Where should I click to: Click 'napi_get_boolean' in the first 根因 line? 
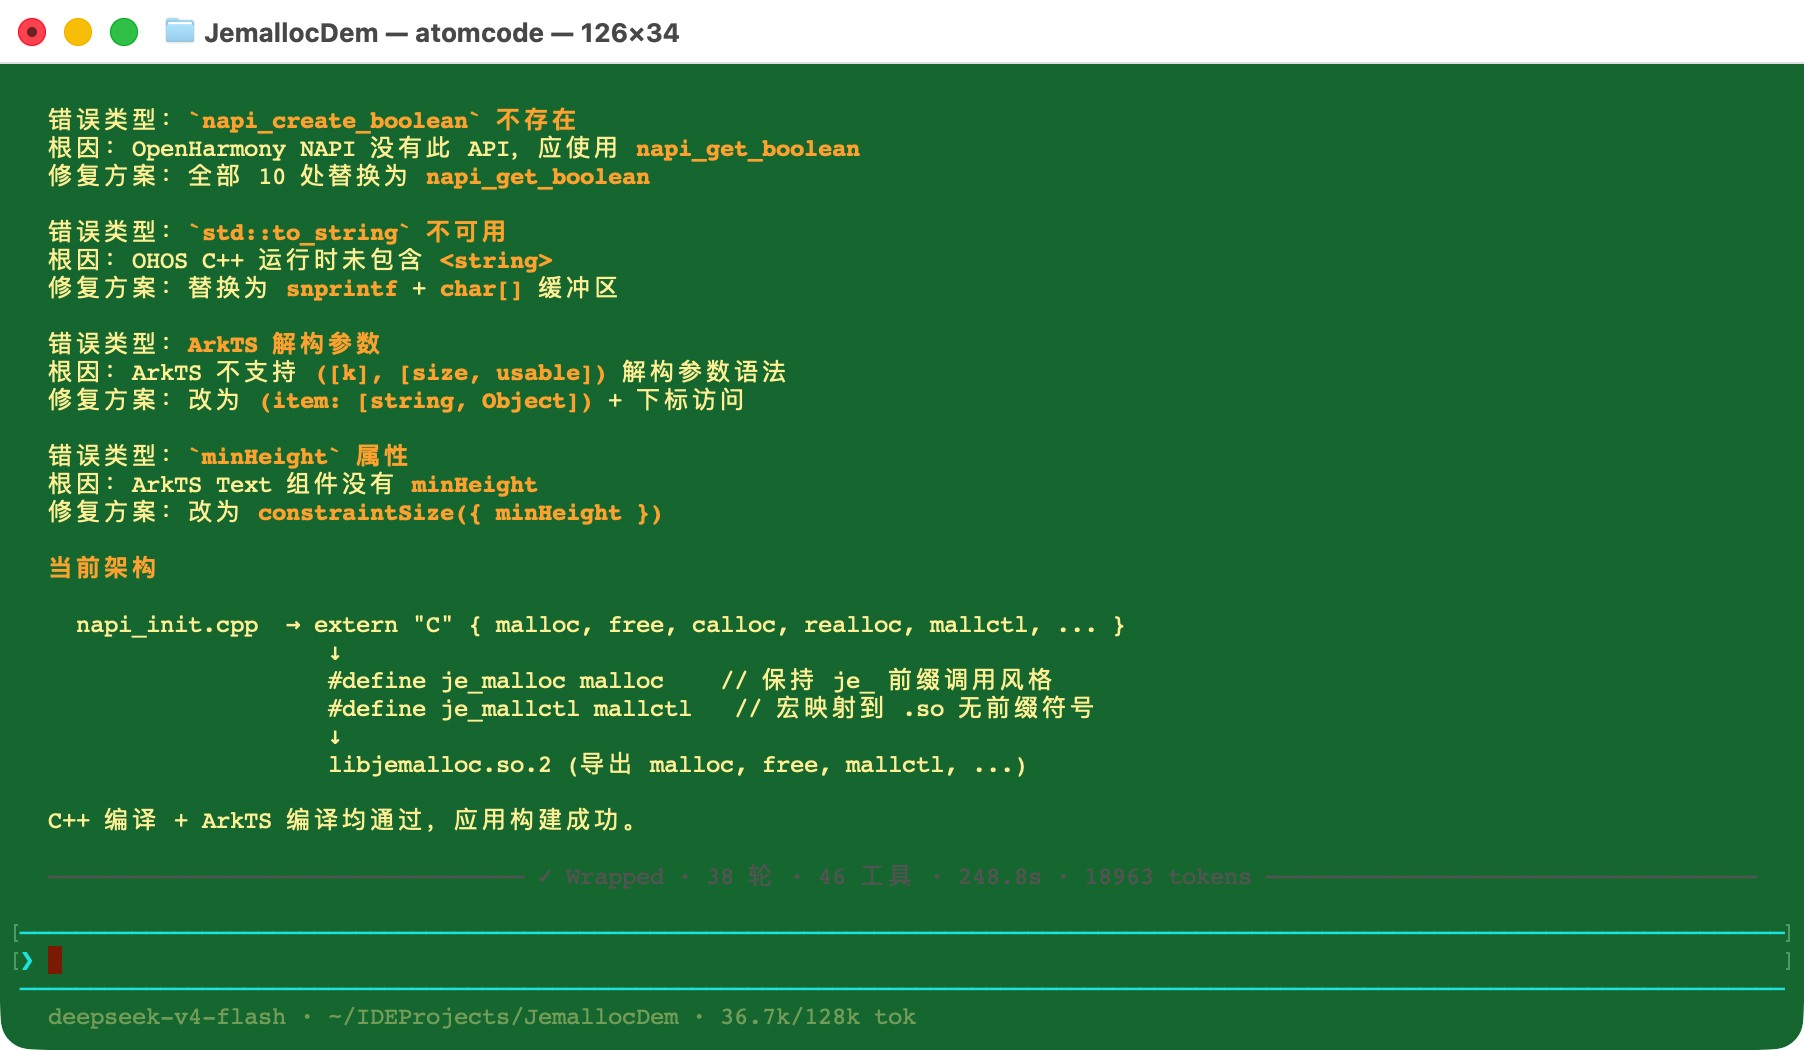coord(747,148)
